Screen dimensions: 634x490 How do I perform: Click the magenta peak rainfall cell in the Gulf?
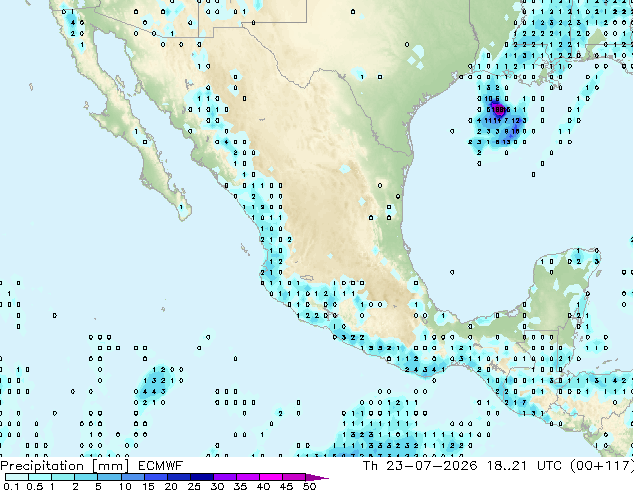click(500, 109)
